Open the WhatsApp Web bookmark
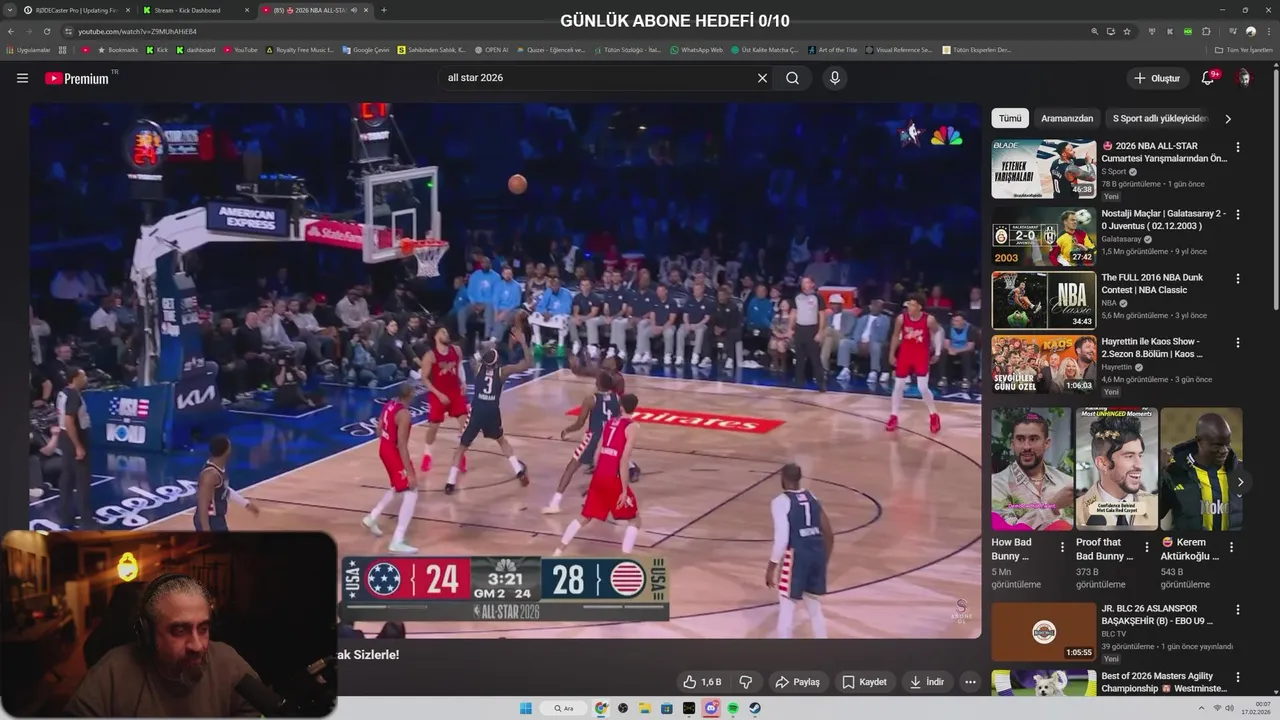 tap(696, 49)
